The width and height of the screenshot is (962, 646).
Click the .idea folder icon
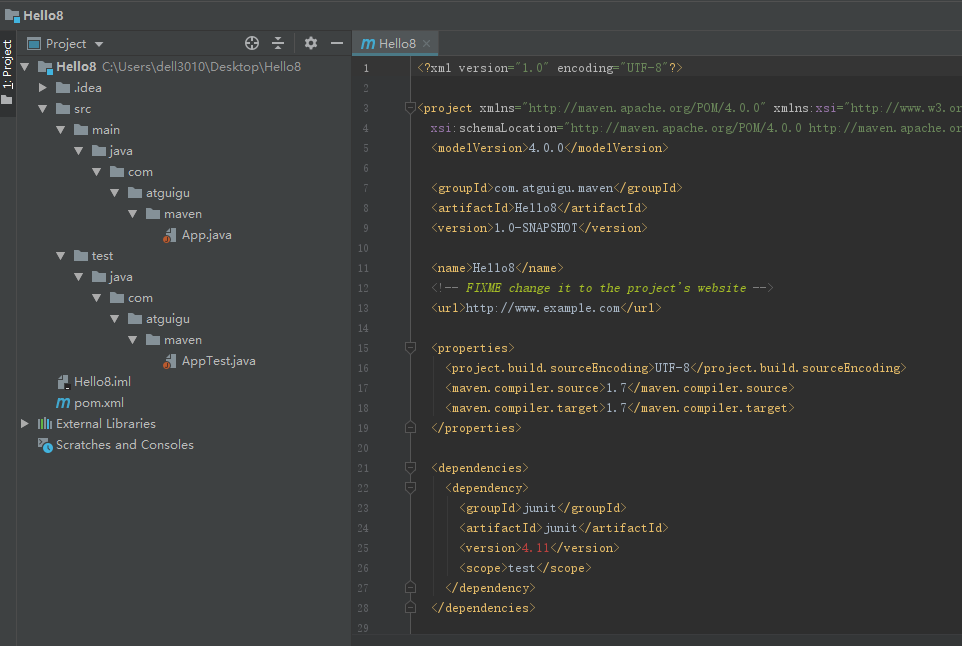click(63, 88)
